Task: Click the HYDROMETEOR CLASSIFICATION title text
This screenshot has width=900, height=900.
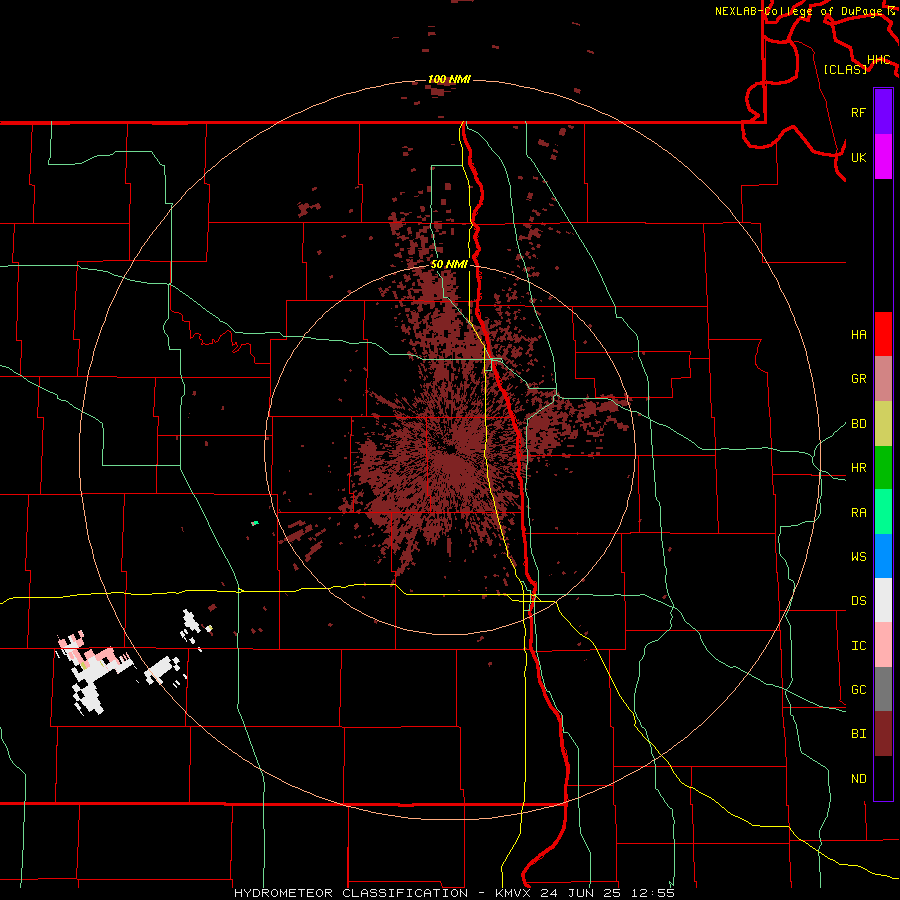Action: (x=351, y=893)
